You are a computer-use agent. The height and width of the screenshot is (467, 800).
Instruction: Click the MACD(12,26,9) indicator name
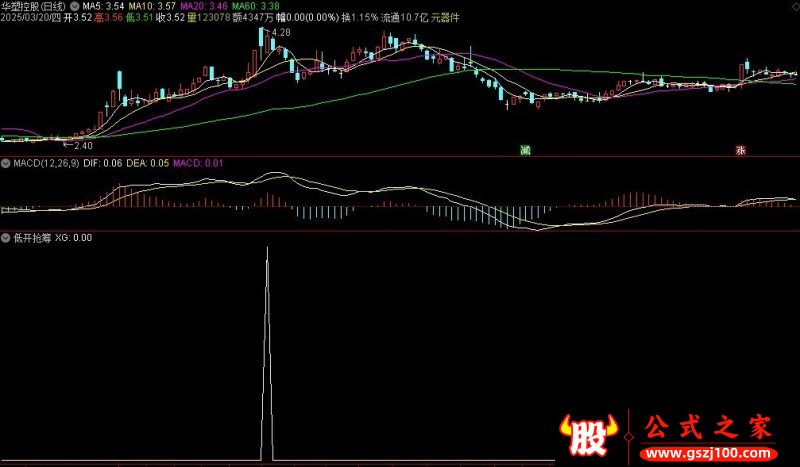(x=46, y=163)
